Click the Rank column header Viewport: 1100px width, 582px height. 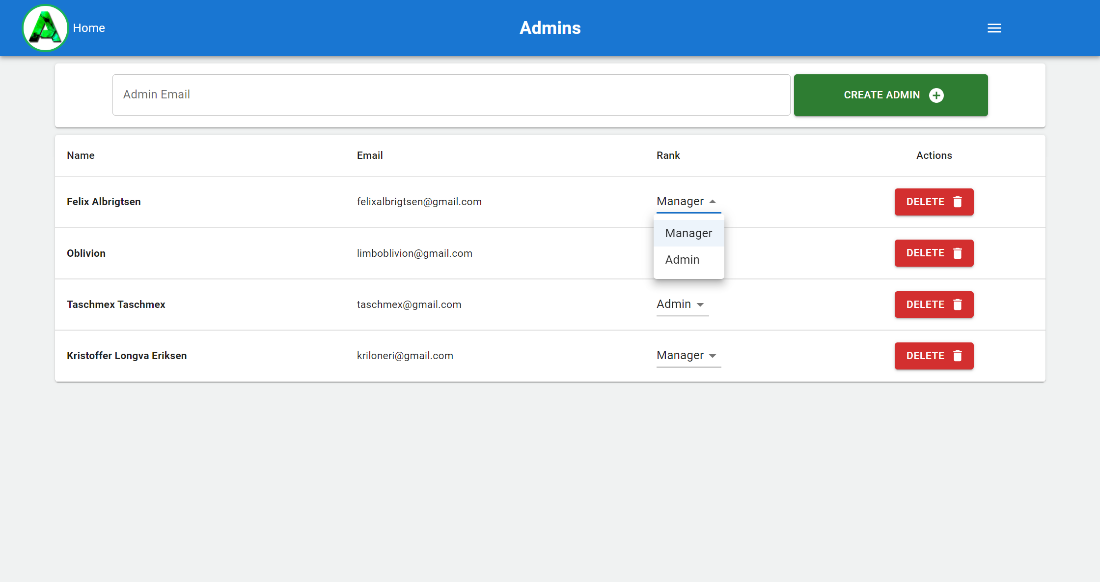pyautogui.click(x=668, y=156)
